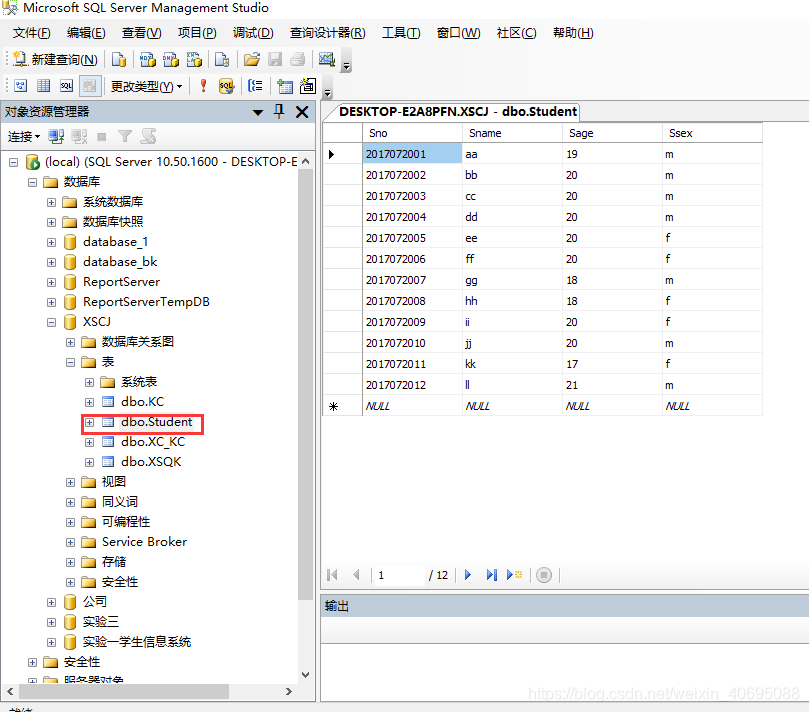Viewport: 809px width, 712px height.
Task: Expand the dbo.KC table node
Action: (89, 402)
